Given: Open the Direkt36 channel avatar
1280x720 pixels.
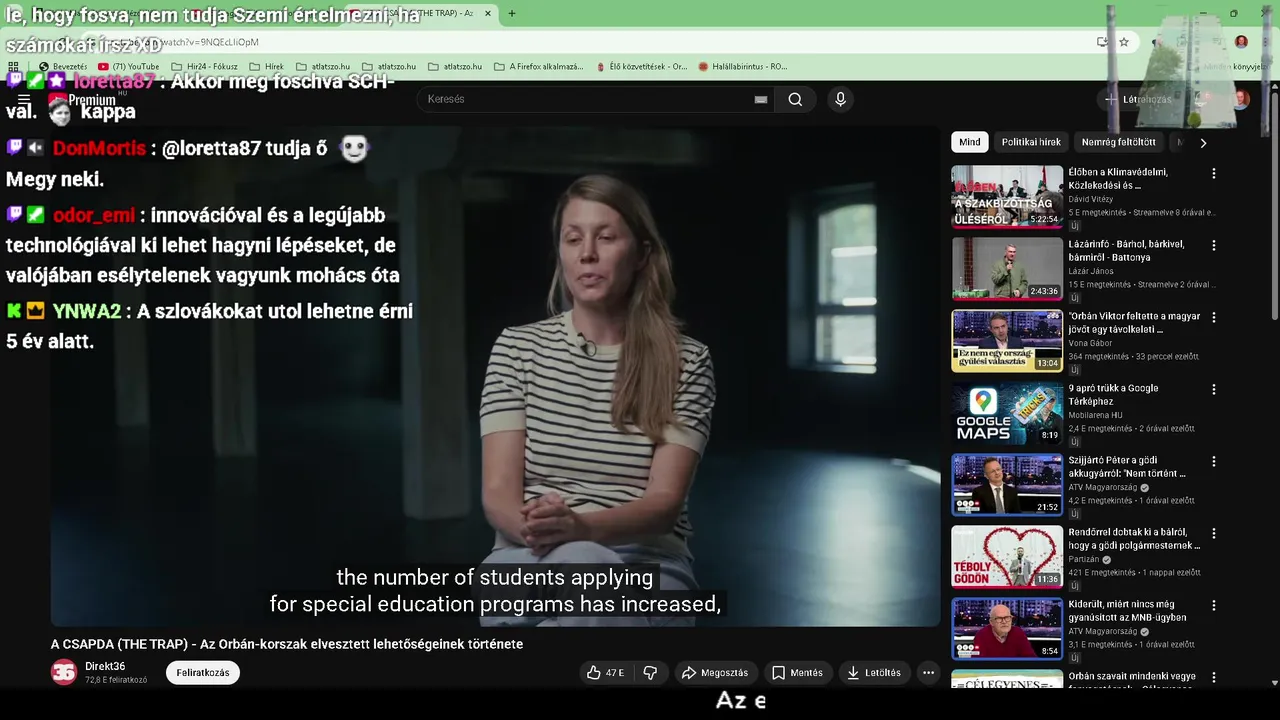Looking at the screenshot, I should (64, 672).
